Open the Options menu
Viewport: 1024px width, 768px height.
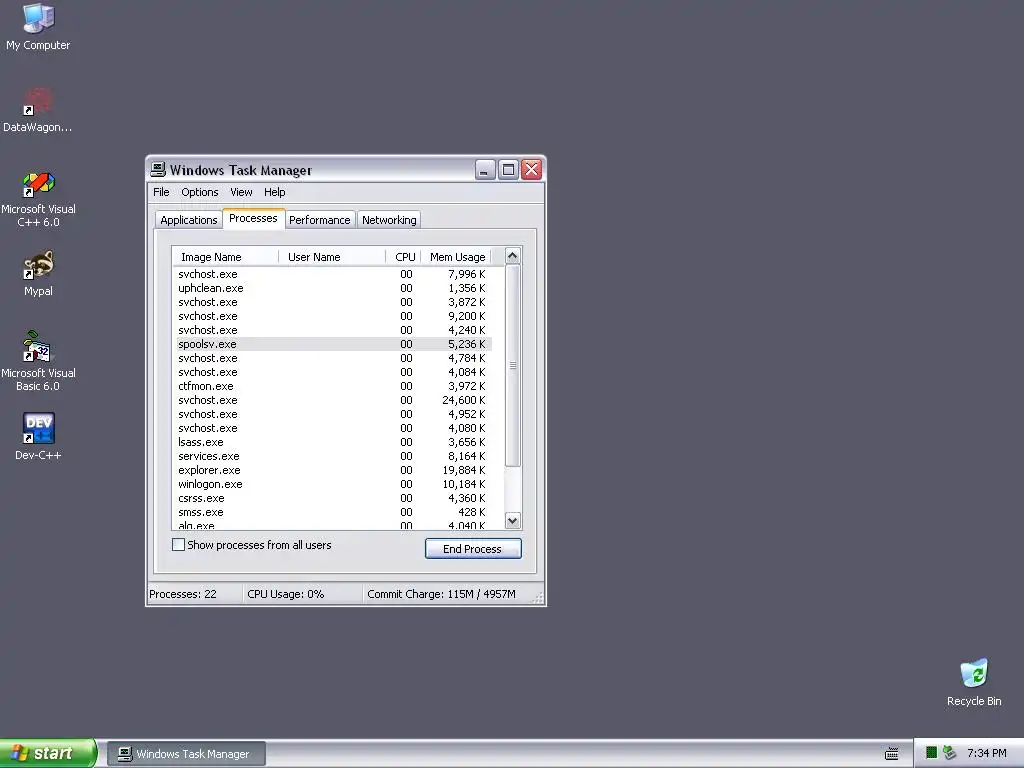(x=200, y=192)
